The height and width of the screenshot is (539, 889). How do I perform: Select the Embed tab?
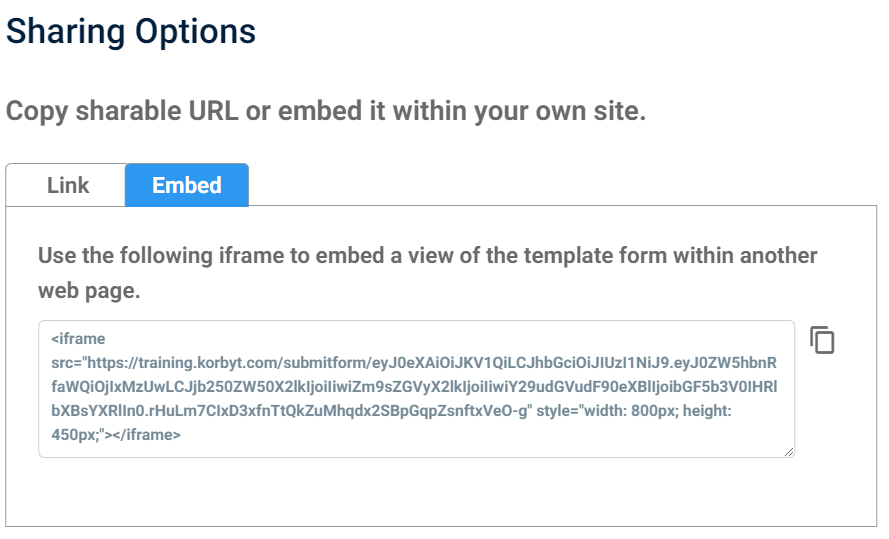(x=187, y=186)
